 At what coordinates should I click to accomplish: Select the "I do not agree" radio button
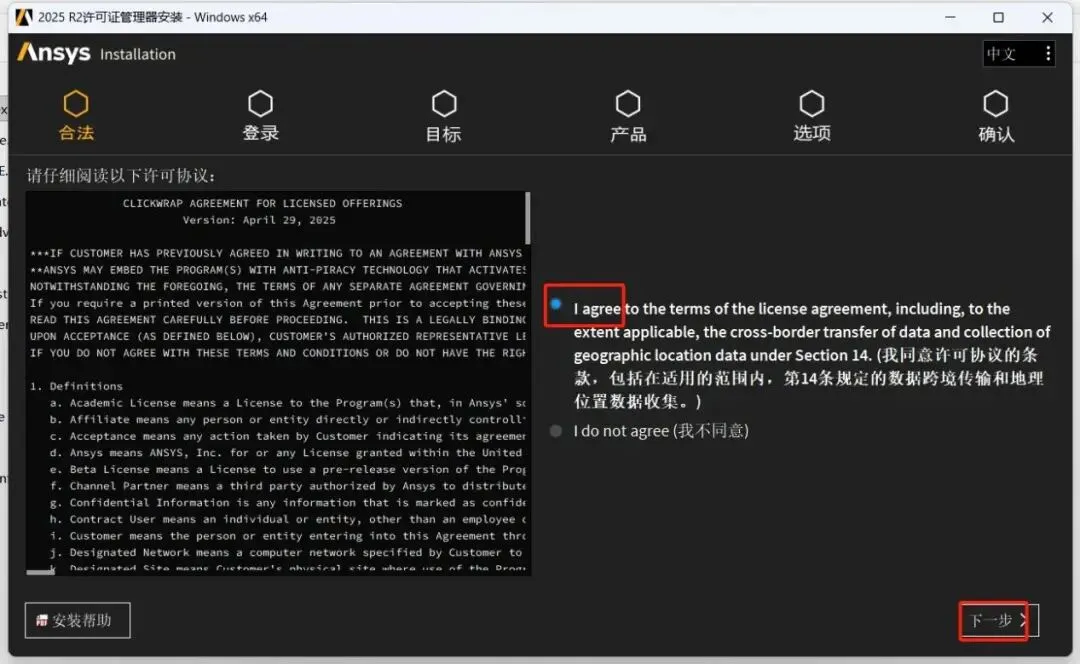tap(556, 431)
